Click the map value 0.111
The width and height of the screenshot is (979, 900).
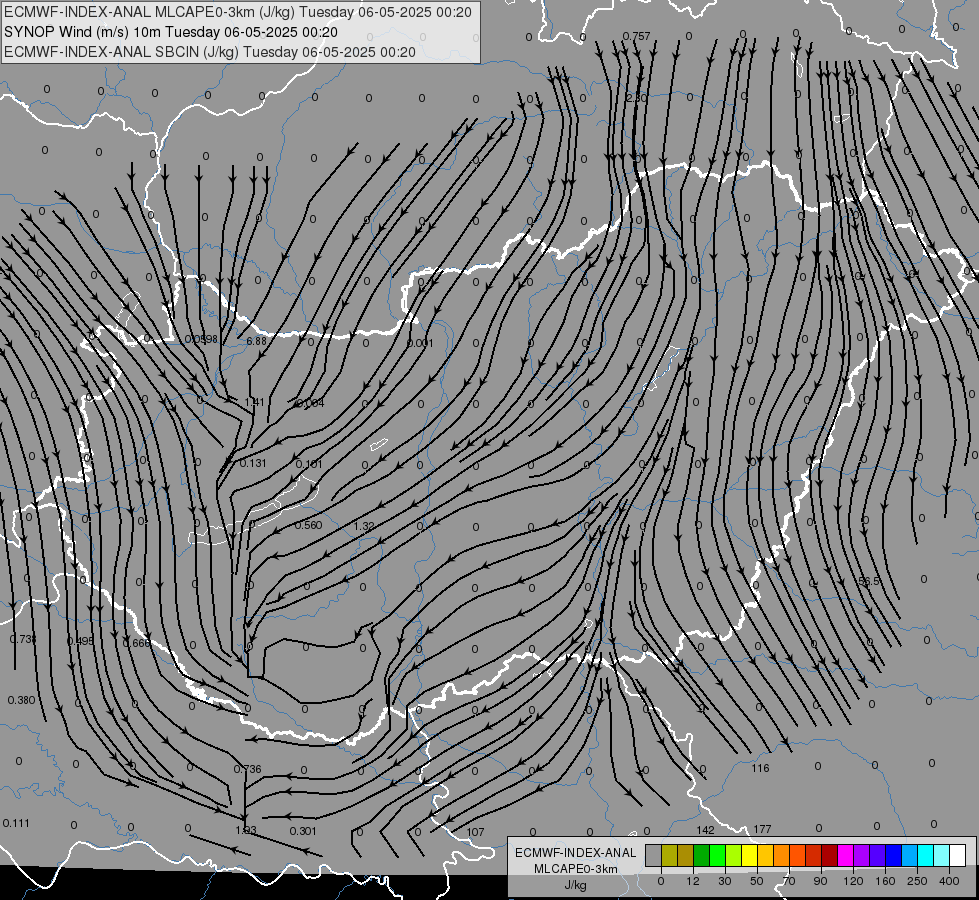click(x=16, y=823)
